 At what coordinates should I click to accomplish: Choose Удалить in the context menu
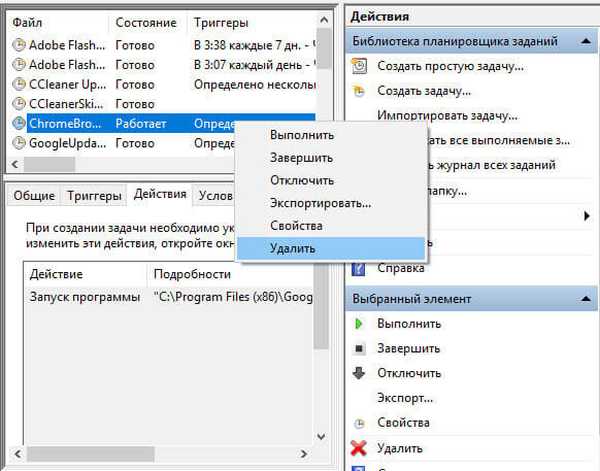click(x=292, y=248)
